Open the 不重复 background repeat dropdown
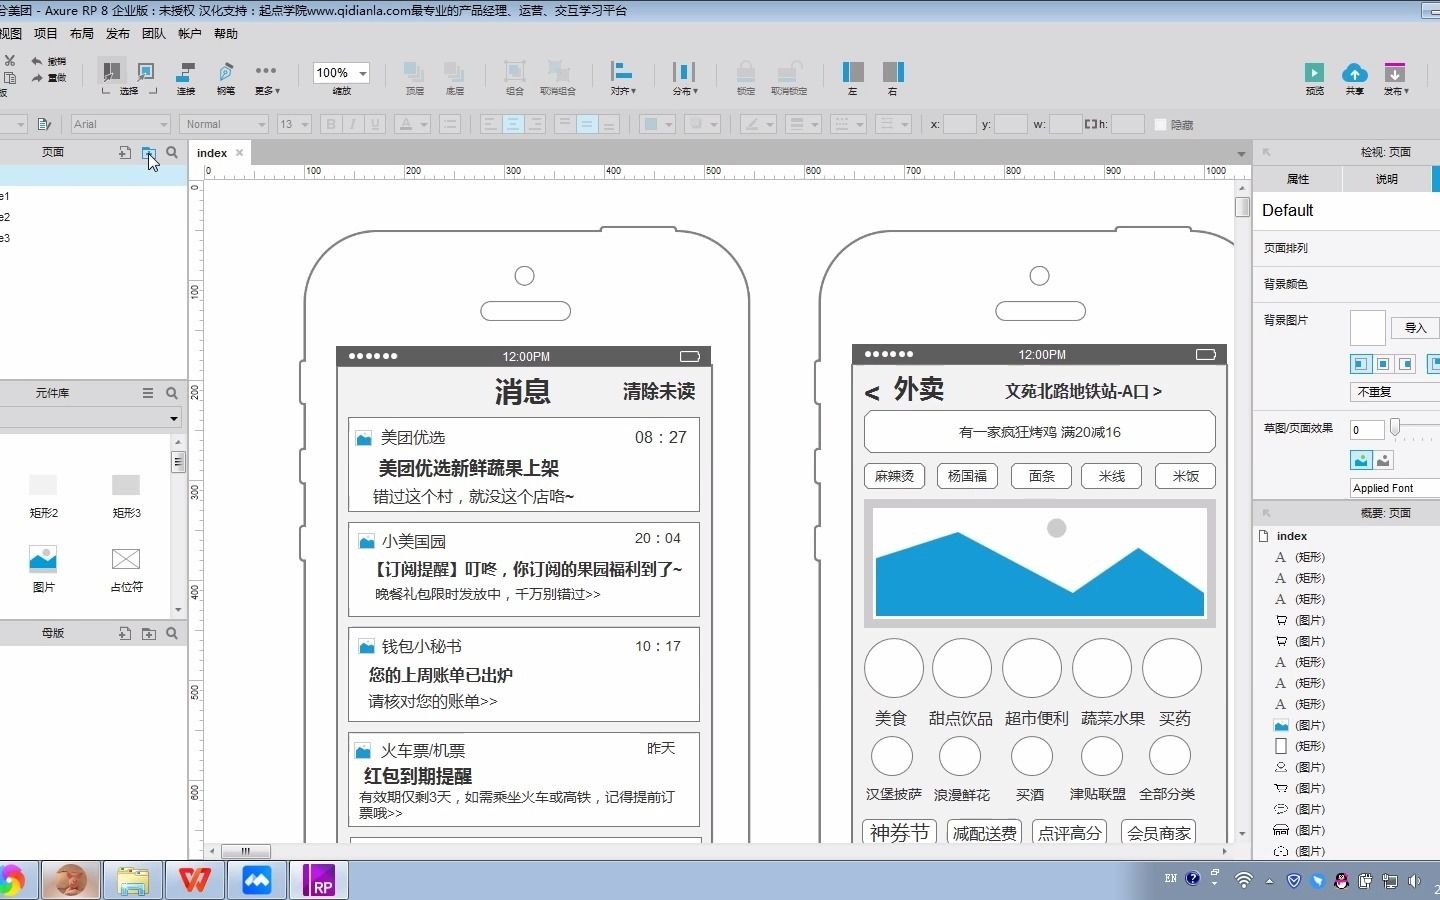 pos(1392,392)
